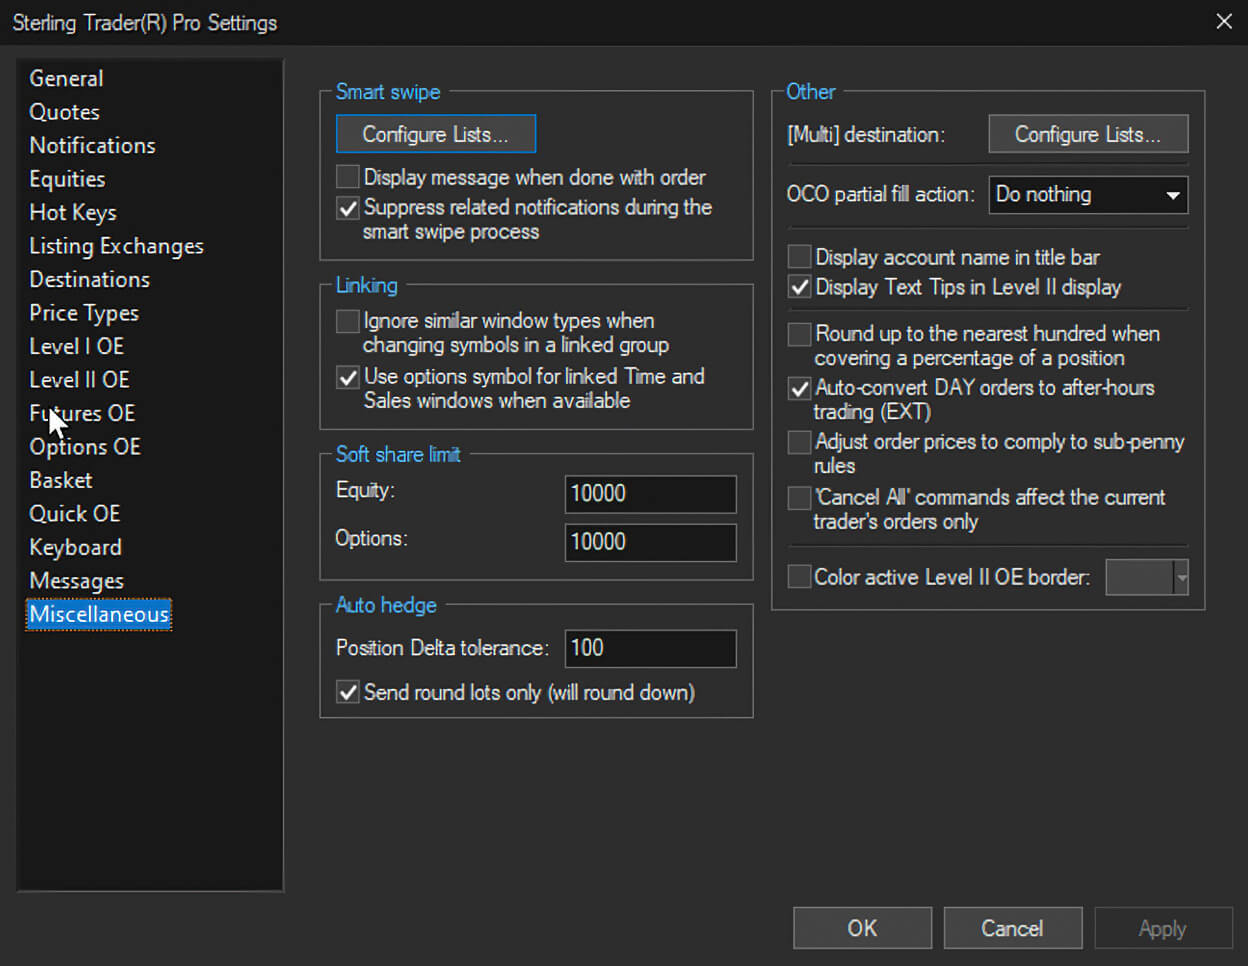Go to Notifications settings
1248x966 pixels.
92,145
